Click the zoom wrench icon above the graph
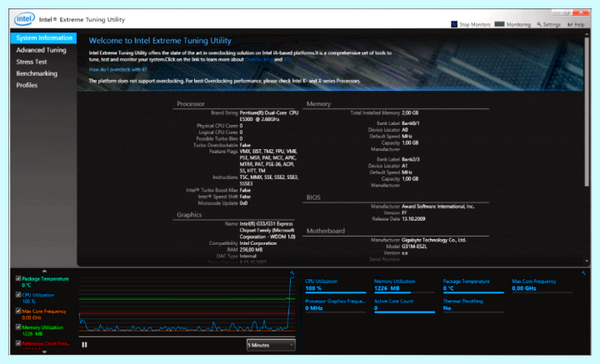This screenshot has width=600, height=364. (x=292, y=273)
